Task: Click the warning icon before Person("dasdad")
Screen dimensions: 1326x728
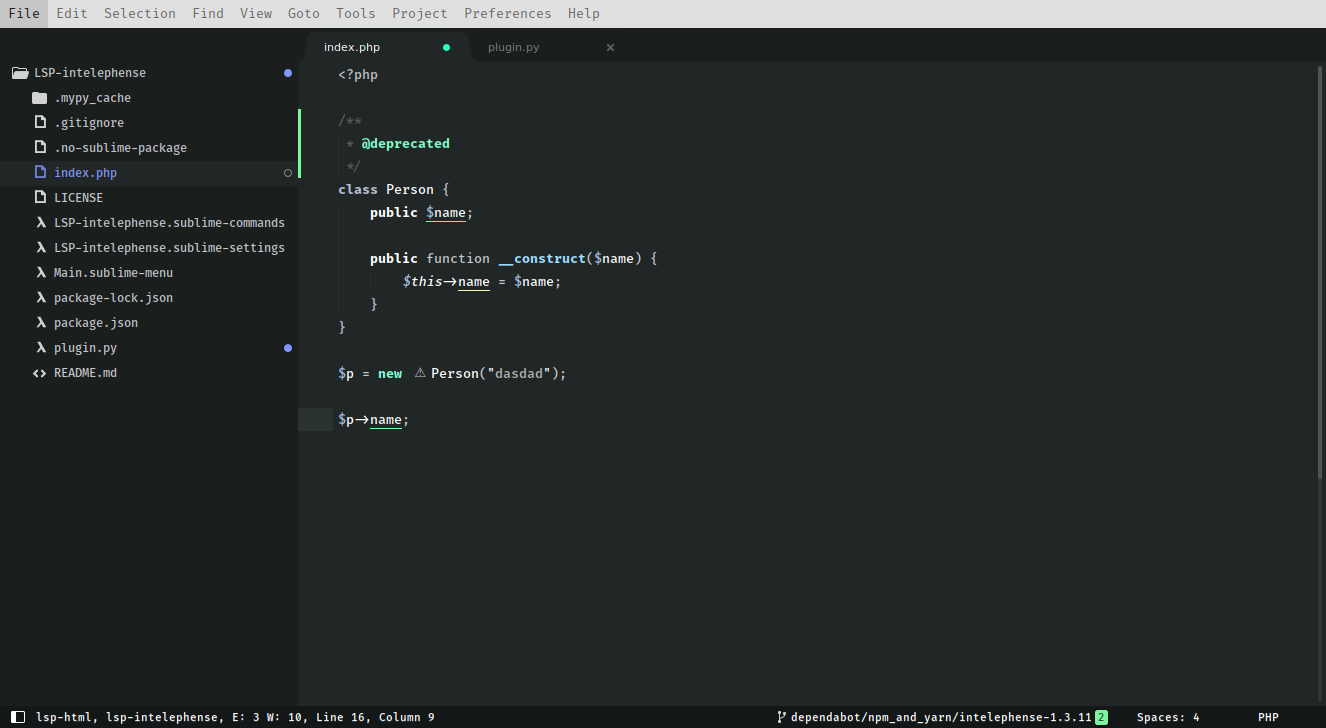Action: tap(420, 373)
